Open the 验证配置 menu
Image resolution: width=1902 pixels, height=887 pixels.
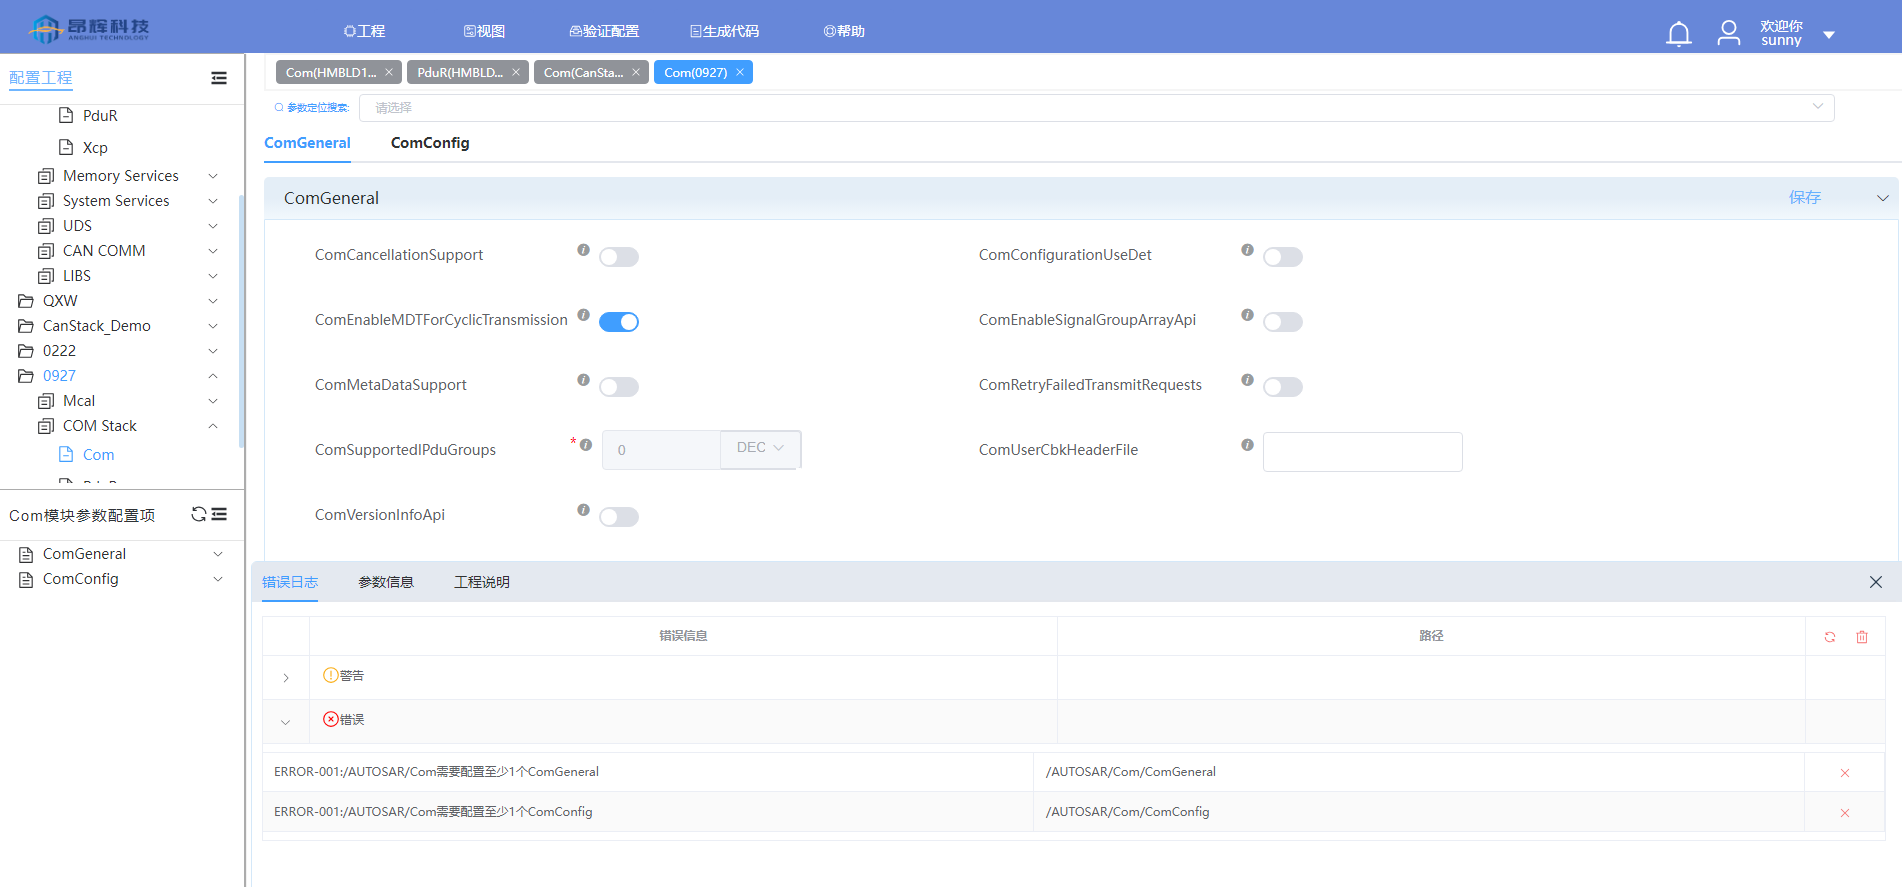pyautogui.click(x=604, y=31)
